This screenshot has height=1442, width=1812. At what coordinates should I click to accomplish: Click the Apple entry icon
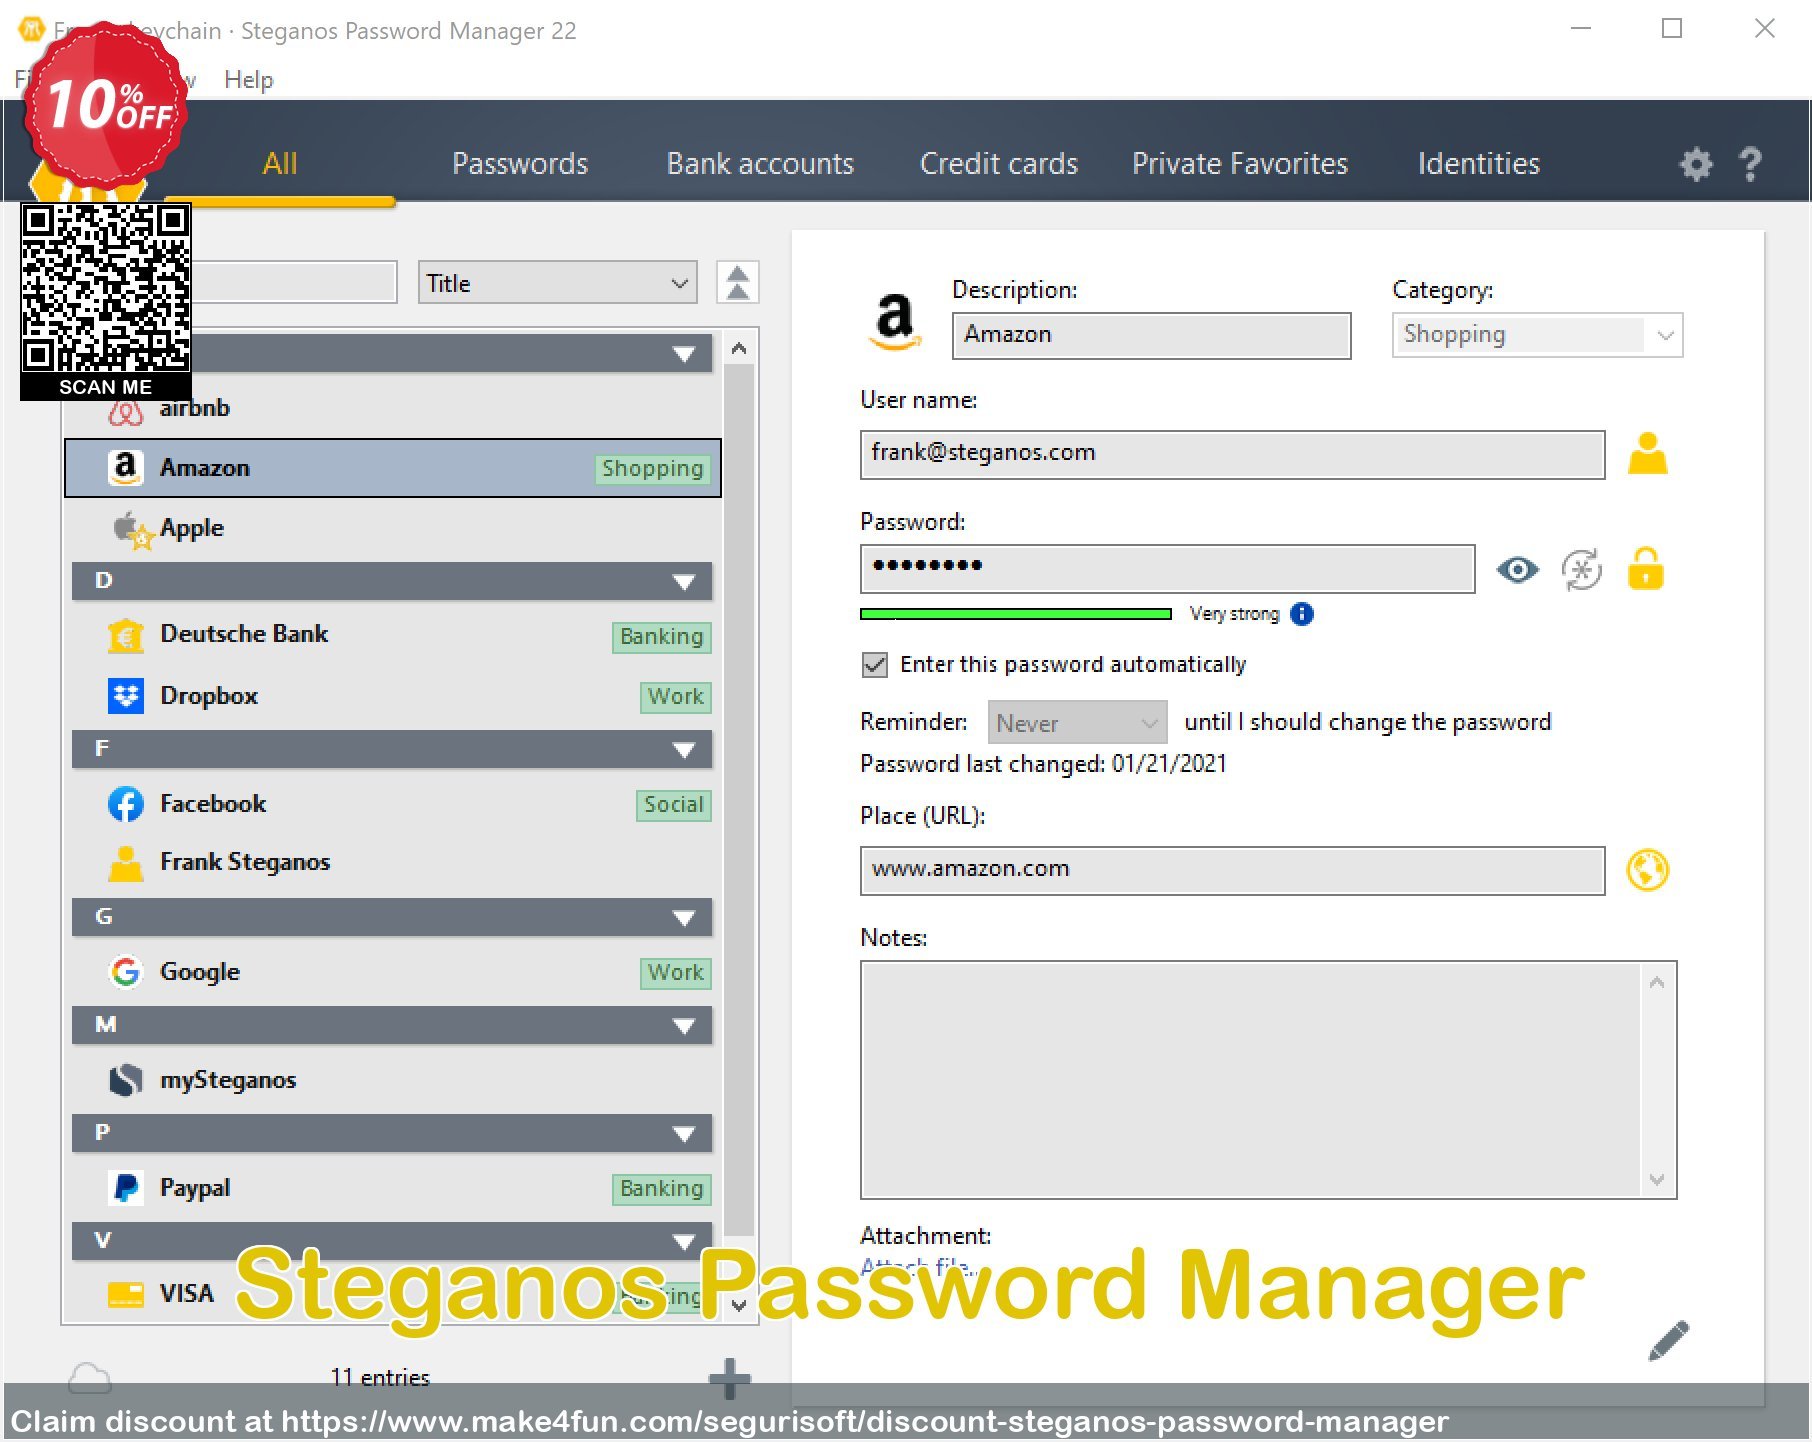(x=131, y=529)
